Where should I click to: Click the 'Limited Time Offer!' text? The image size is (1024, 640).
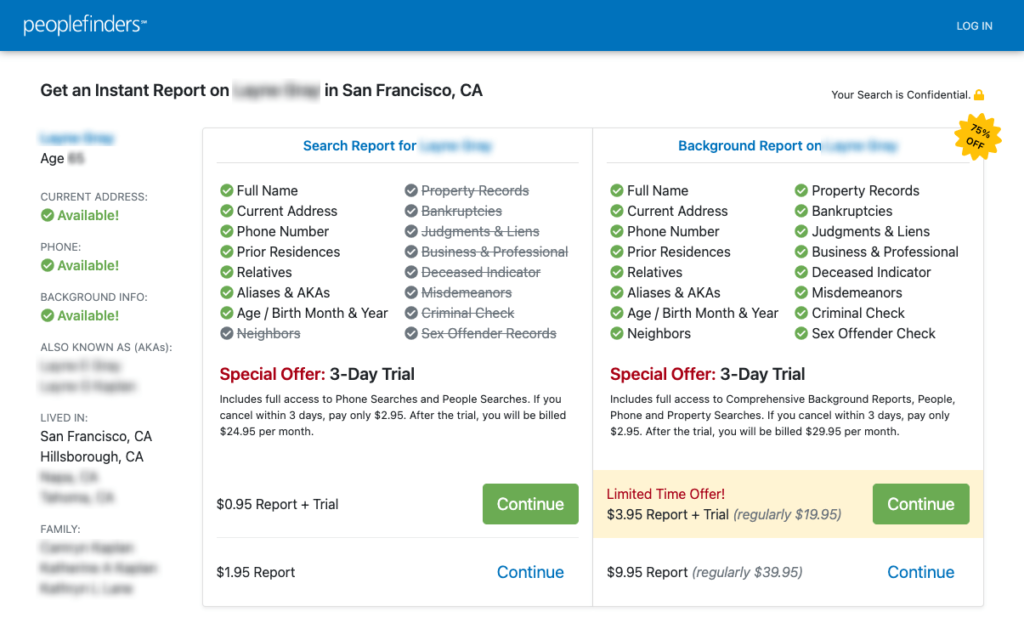[x=665, y=494]
